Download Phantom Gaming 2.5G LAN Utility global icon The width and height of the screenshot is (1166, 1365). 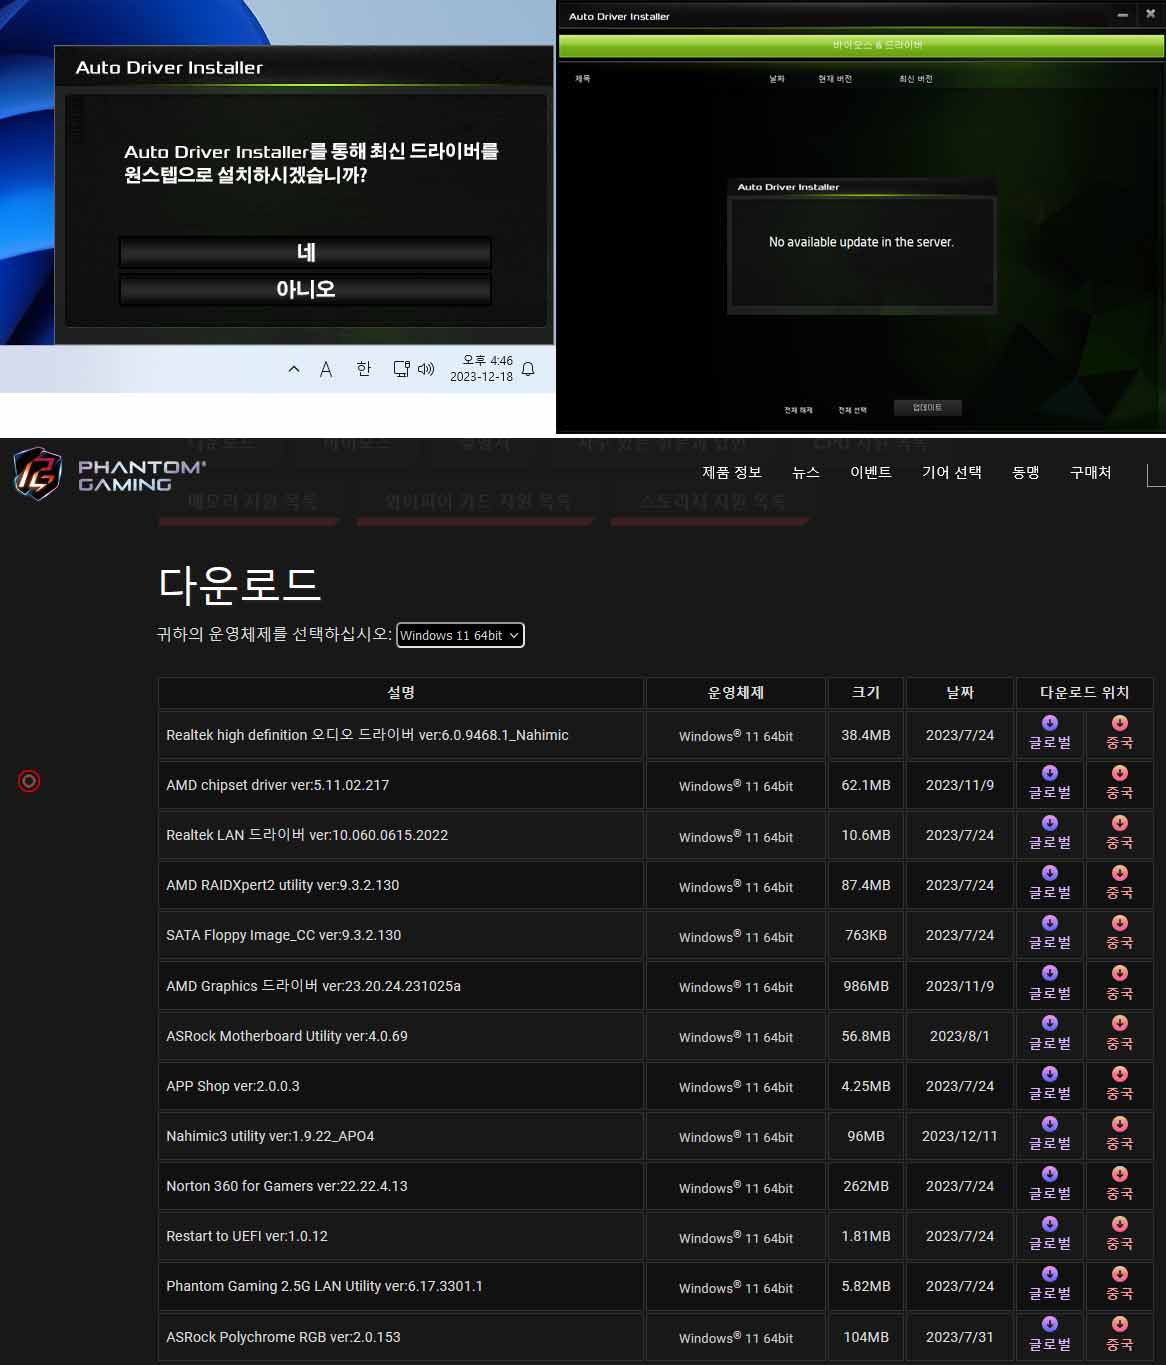[1050, 1274]
